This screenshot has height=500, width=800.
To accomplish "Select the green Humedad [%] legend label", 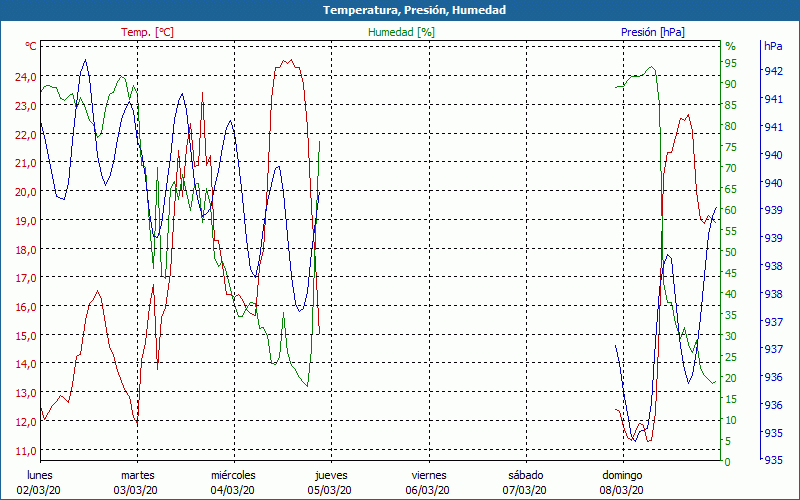I will pos(402,32).
